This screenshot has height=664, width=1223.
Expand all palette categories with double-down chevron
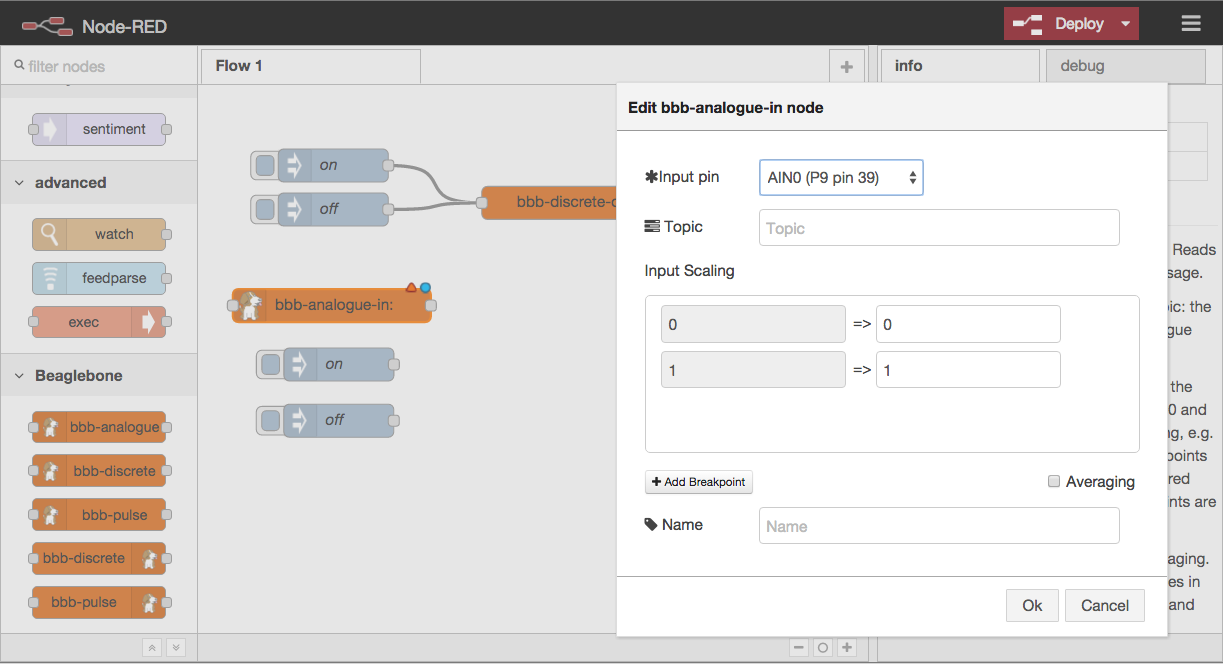[x=175, y=648]
